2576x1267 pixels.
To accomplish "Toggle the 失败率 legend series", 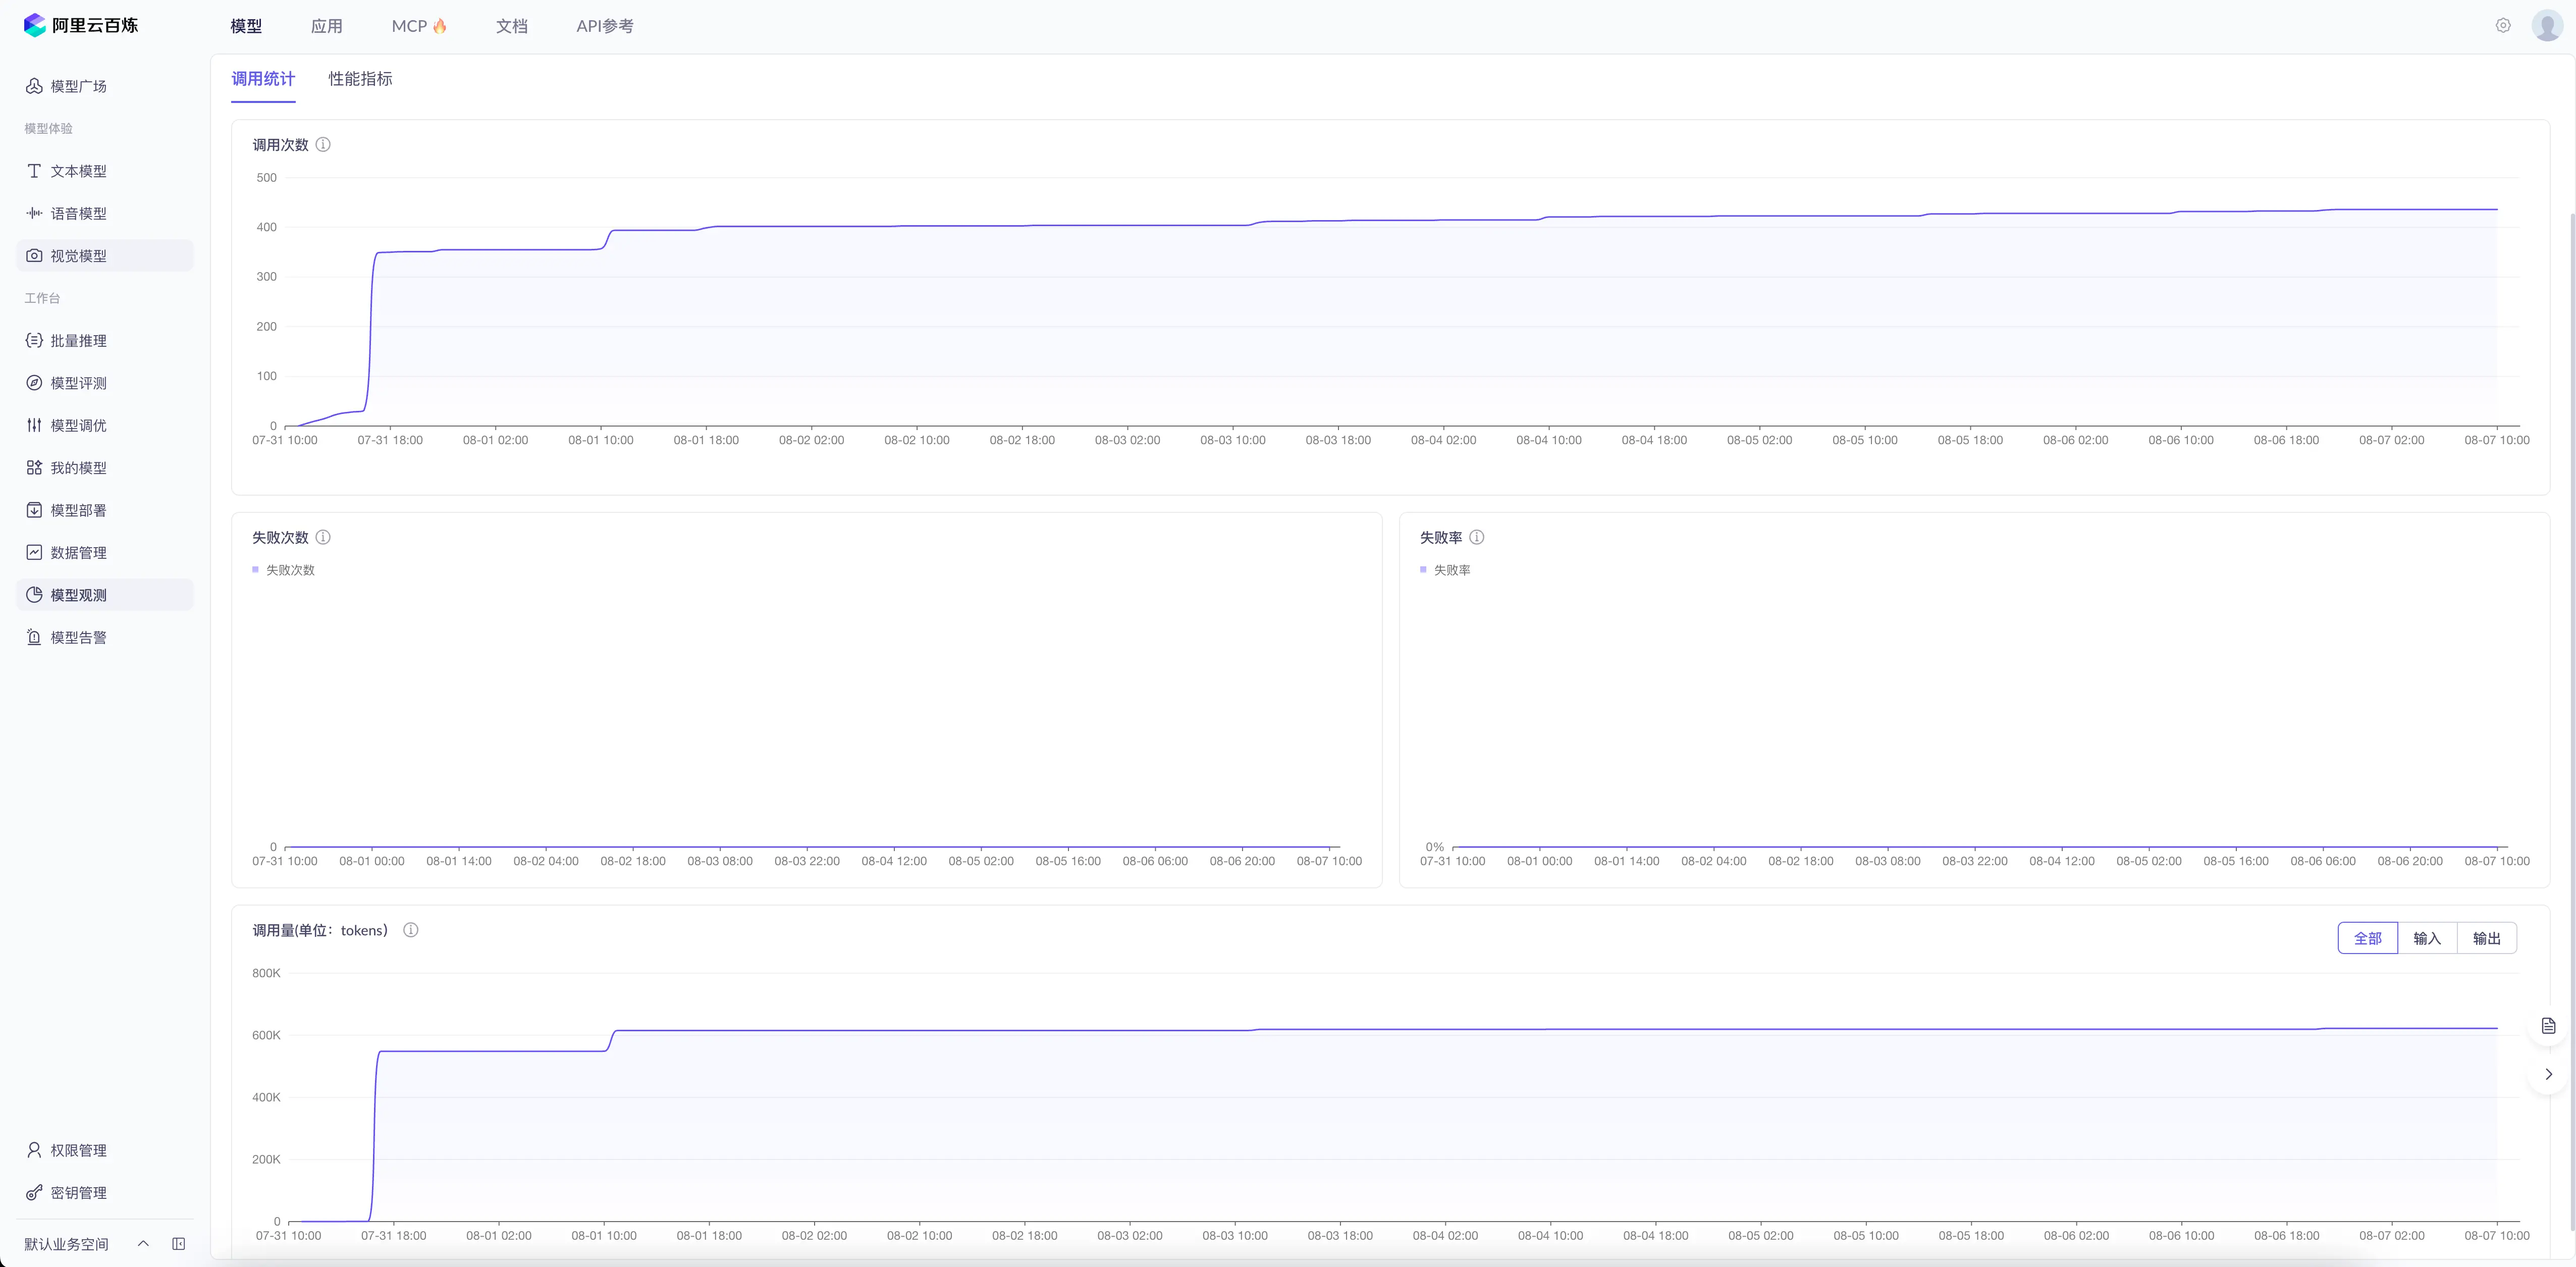I will [1445, 570].
